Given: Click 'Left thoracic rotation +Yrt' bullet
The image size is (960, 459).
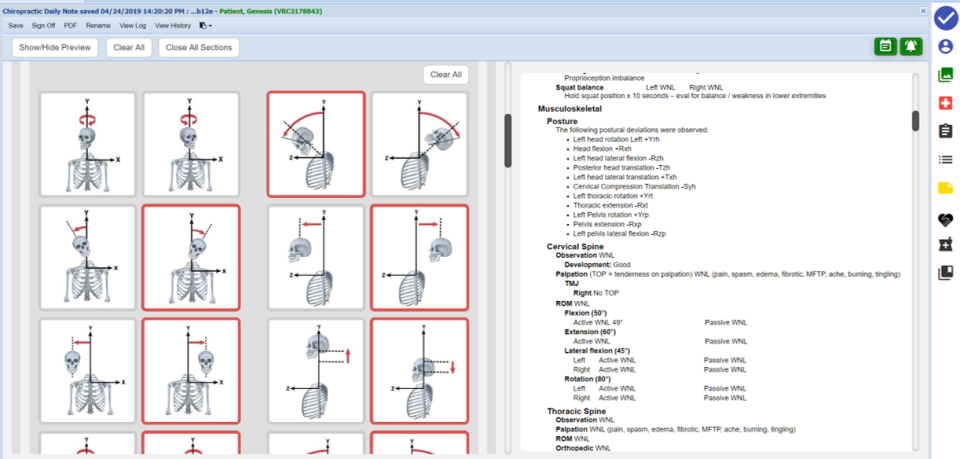Looking at the screenshot, I should 611,196.
